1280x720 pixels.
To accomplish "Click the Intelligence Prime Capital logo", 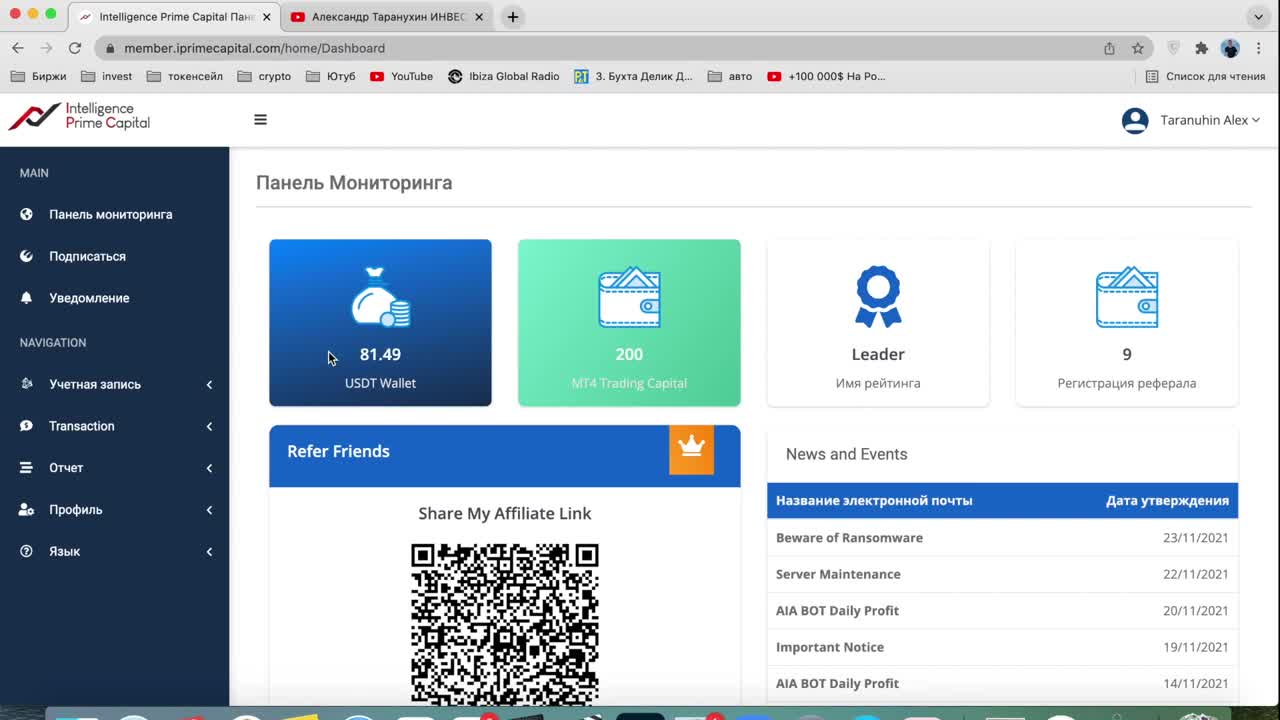I will point(79,116).
